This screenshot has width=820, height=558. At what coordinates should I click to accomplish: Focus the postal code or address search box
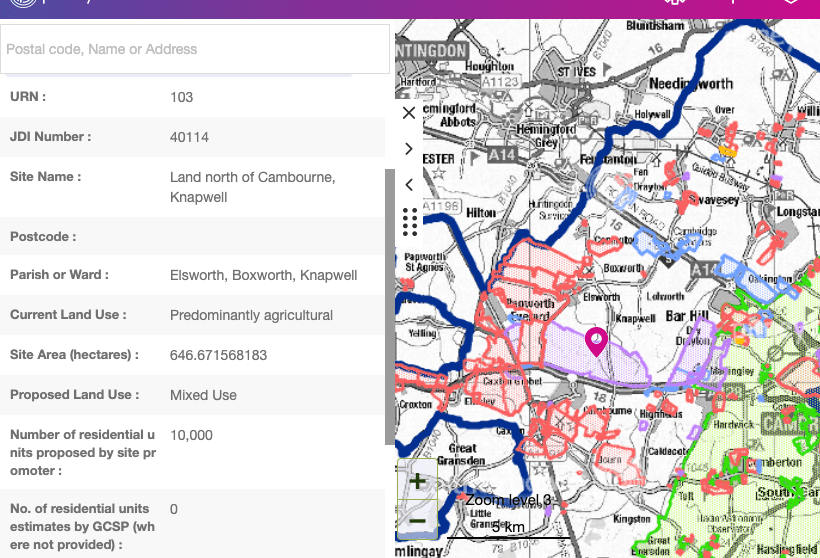(195, 49)
